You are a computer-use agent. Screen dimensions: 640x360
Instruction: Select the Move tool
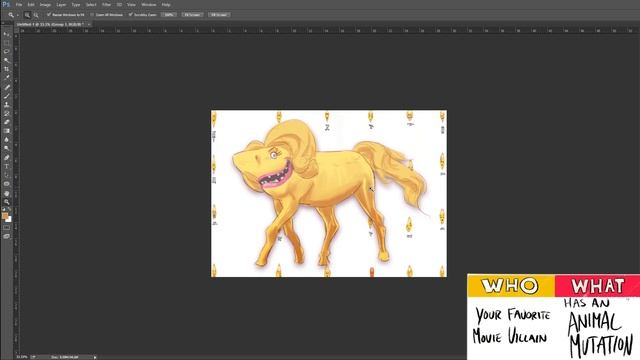(6, 34)
